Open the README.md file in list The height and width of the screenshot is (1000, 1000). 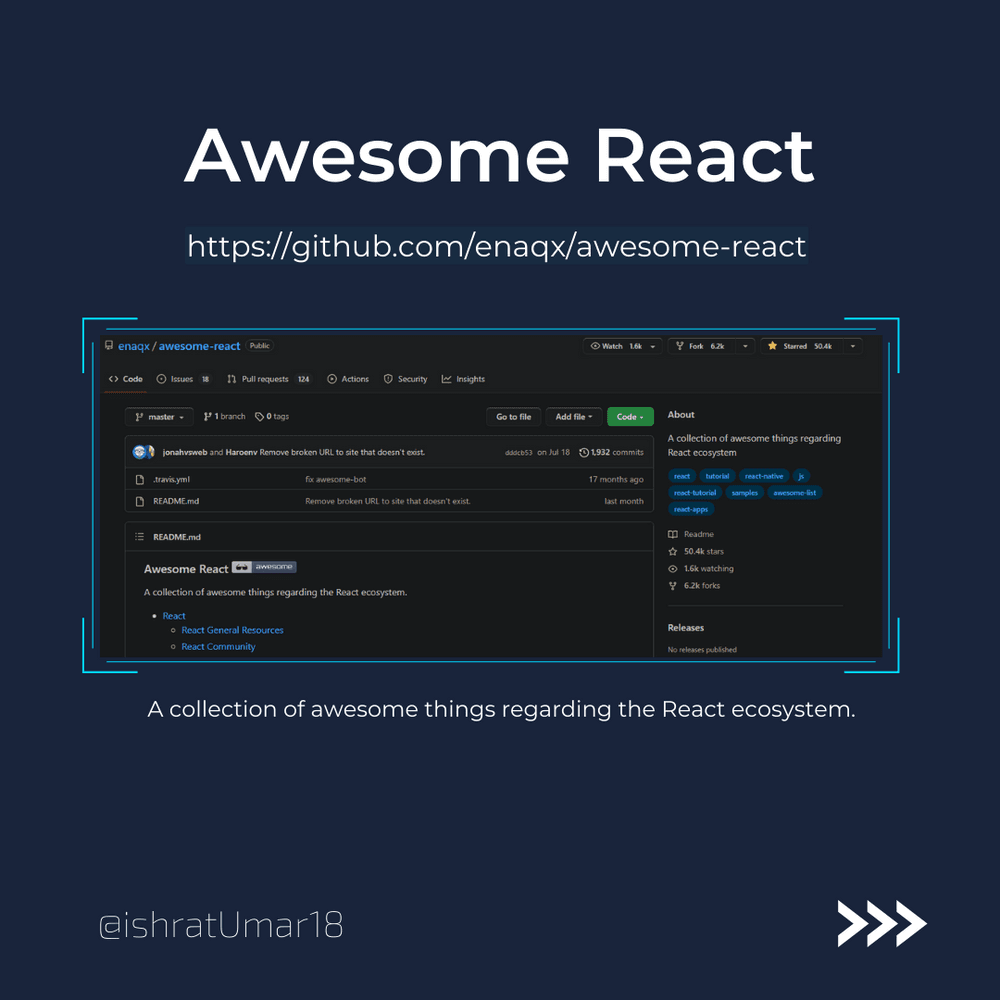[x=176, y=501]
